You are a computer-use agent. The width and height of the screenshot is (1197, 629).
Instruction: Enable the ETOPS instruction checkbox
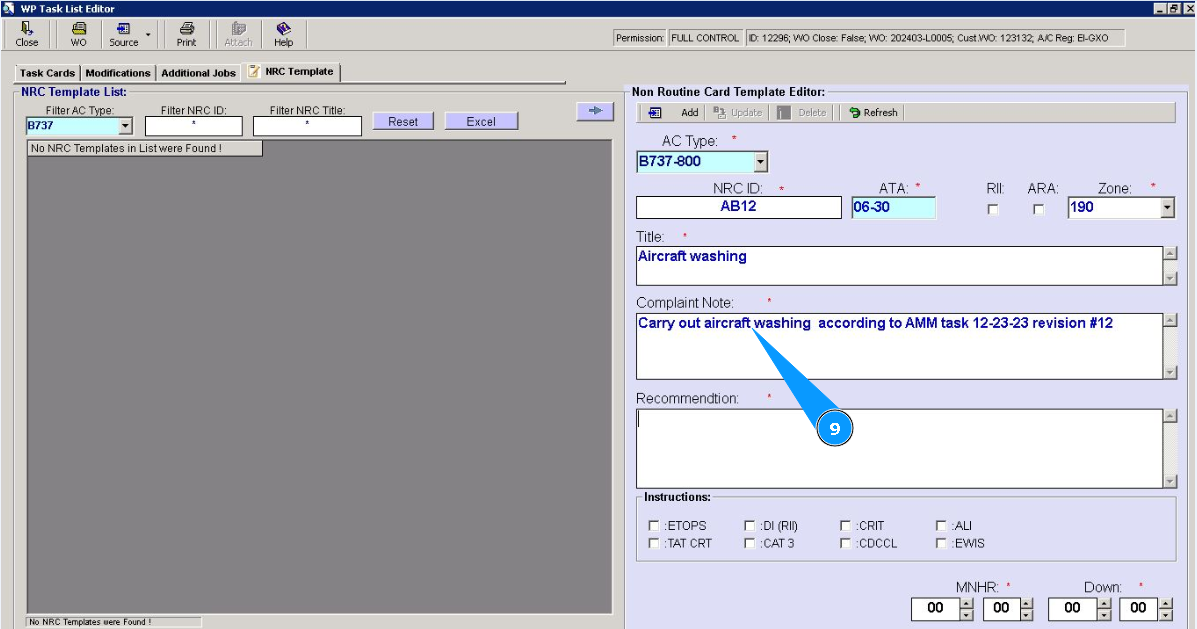(x=653, y=525)
